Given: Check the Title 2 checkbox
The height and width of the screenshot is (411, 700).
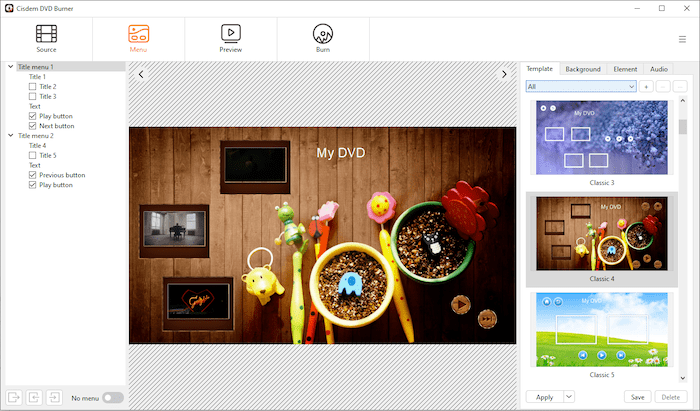Looking at the screenshot, I should click(x=33, y=87).
